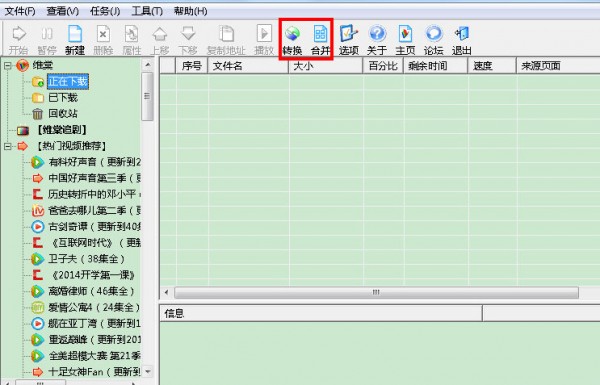The width and height of the screenshot is (600, 385).
Task: Collapse the 热门视频推荐 tree node
Action: [8, 146]
